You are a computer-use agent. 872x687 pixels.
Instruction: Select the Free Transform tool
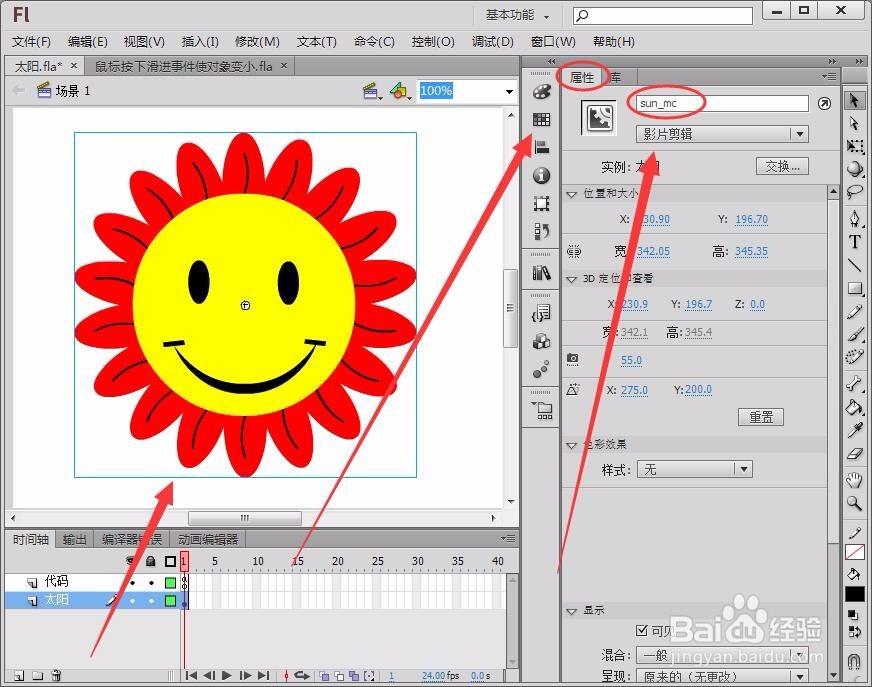click(855, 146)
